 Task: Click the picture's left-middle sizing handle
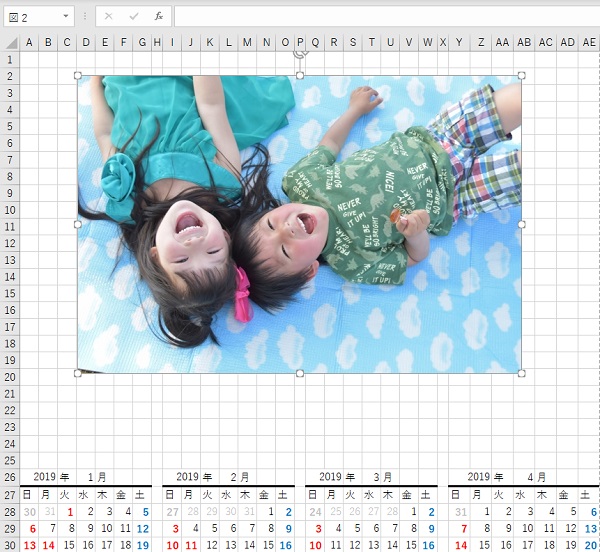[x=78, y=225]
